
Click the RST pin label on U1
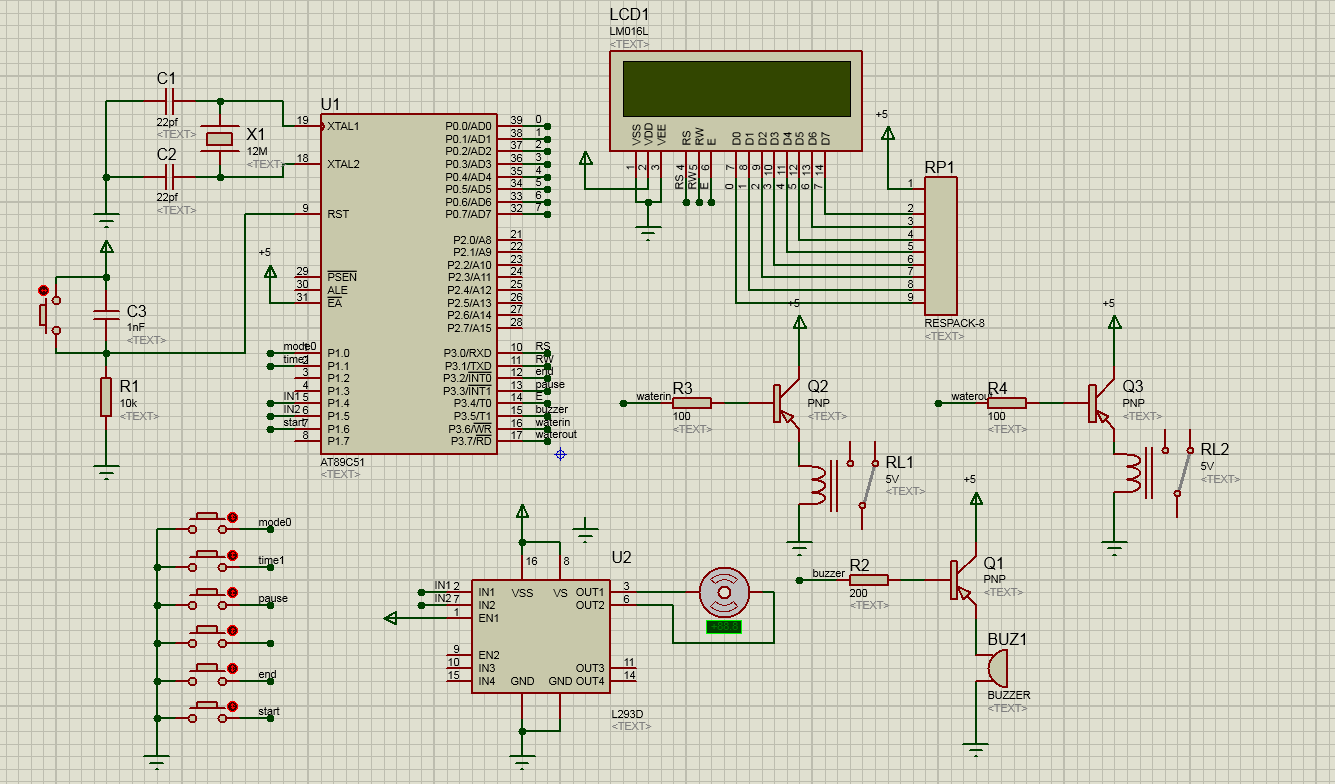[337, 214]
